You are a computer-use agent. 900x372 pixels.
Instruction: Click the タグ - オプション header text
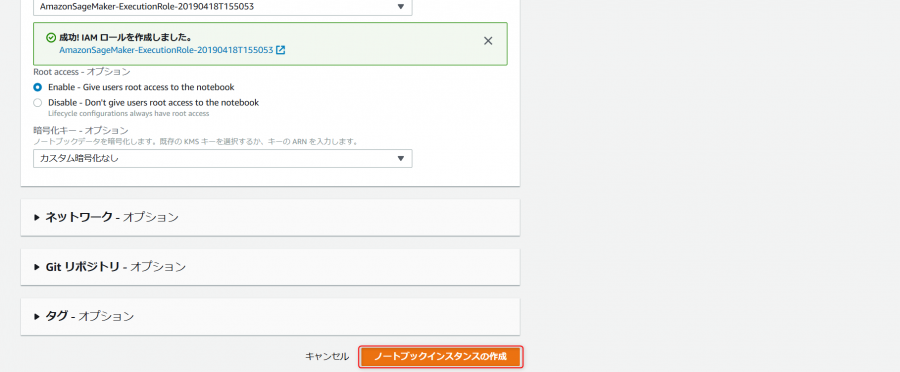90,316
